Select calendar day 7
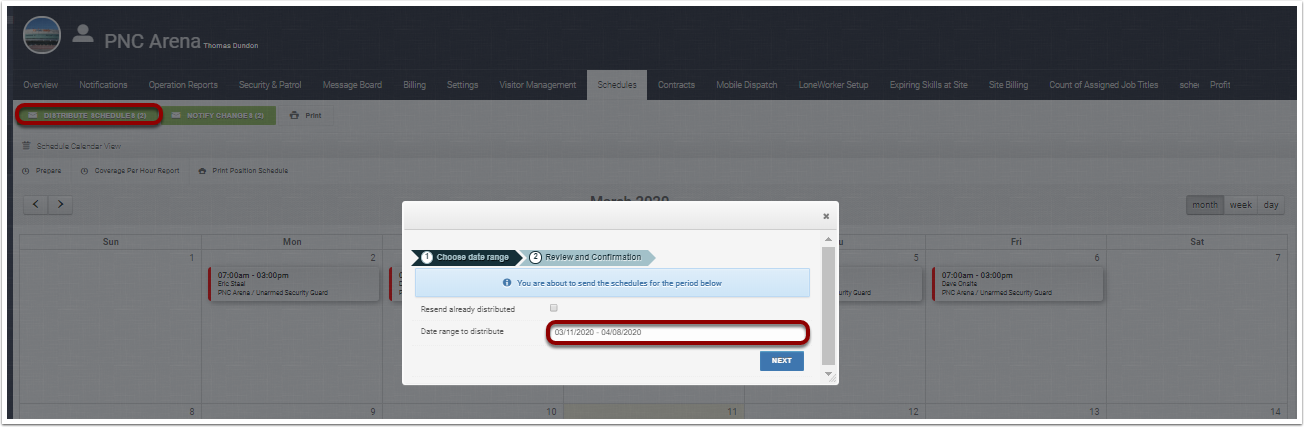This screenshot has width=1304, height=427. pyautogui.click(x=1277, y=258)
